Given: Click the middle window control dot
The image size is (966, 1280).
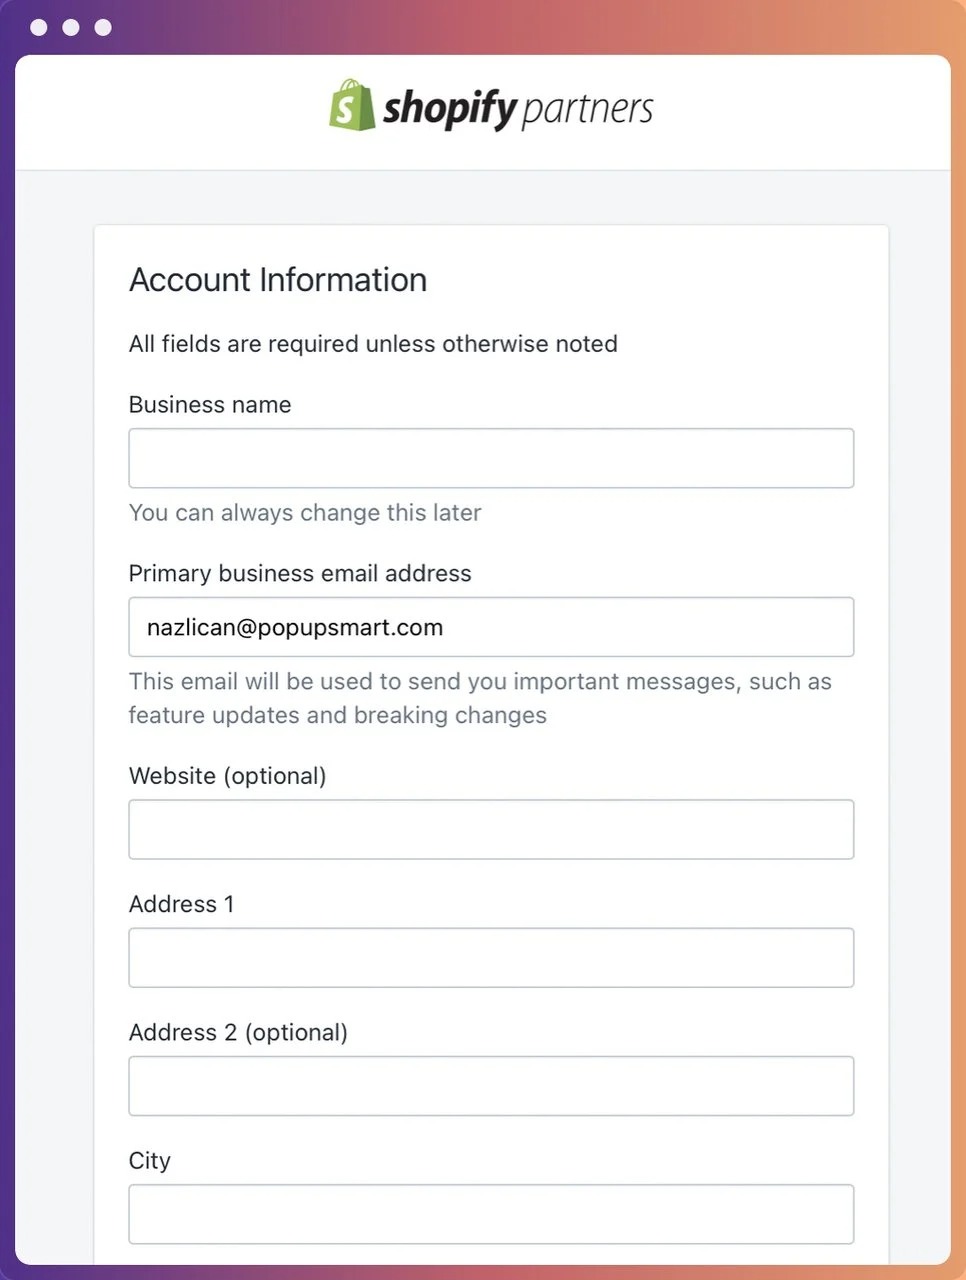Looking at the screenshot, I should (71, 27).
